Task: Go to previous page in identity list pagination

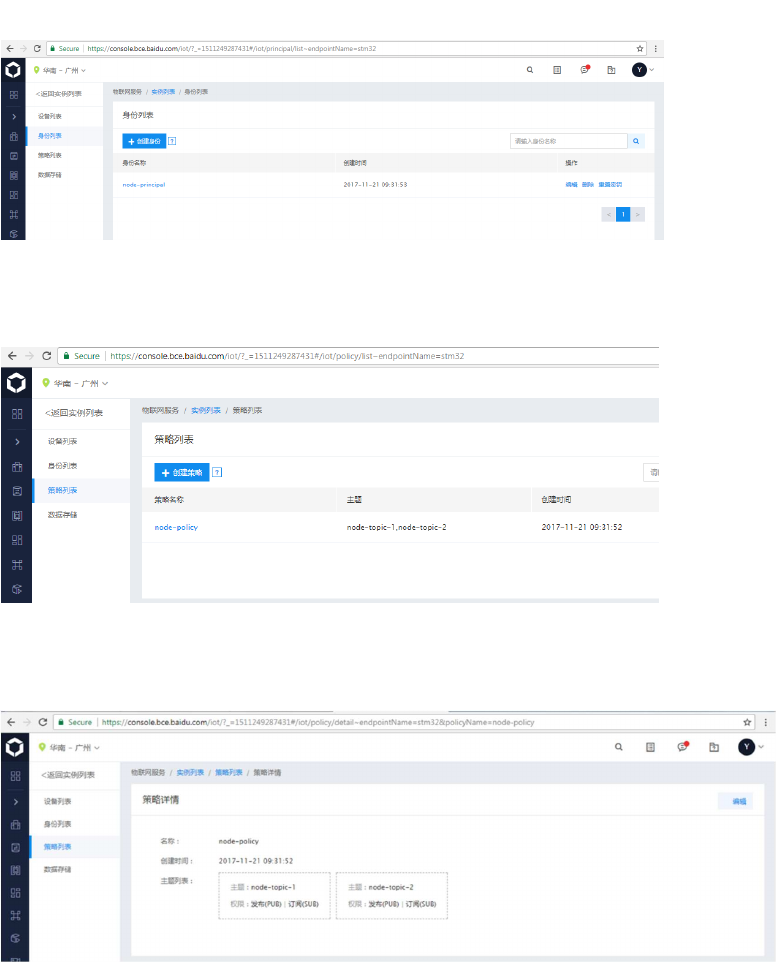Action: 609,214
